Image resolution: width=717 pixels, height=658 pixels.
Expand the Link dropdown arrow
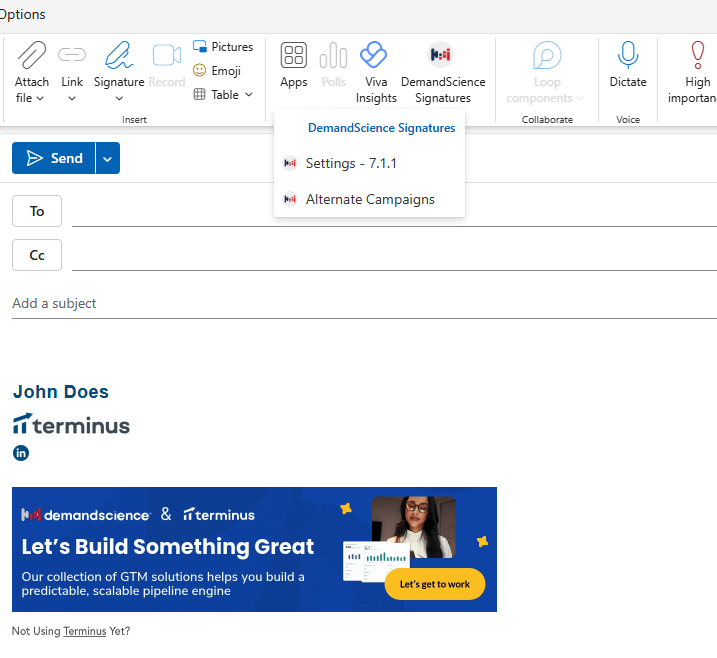72,98
